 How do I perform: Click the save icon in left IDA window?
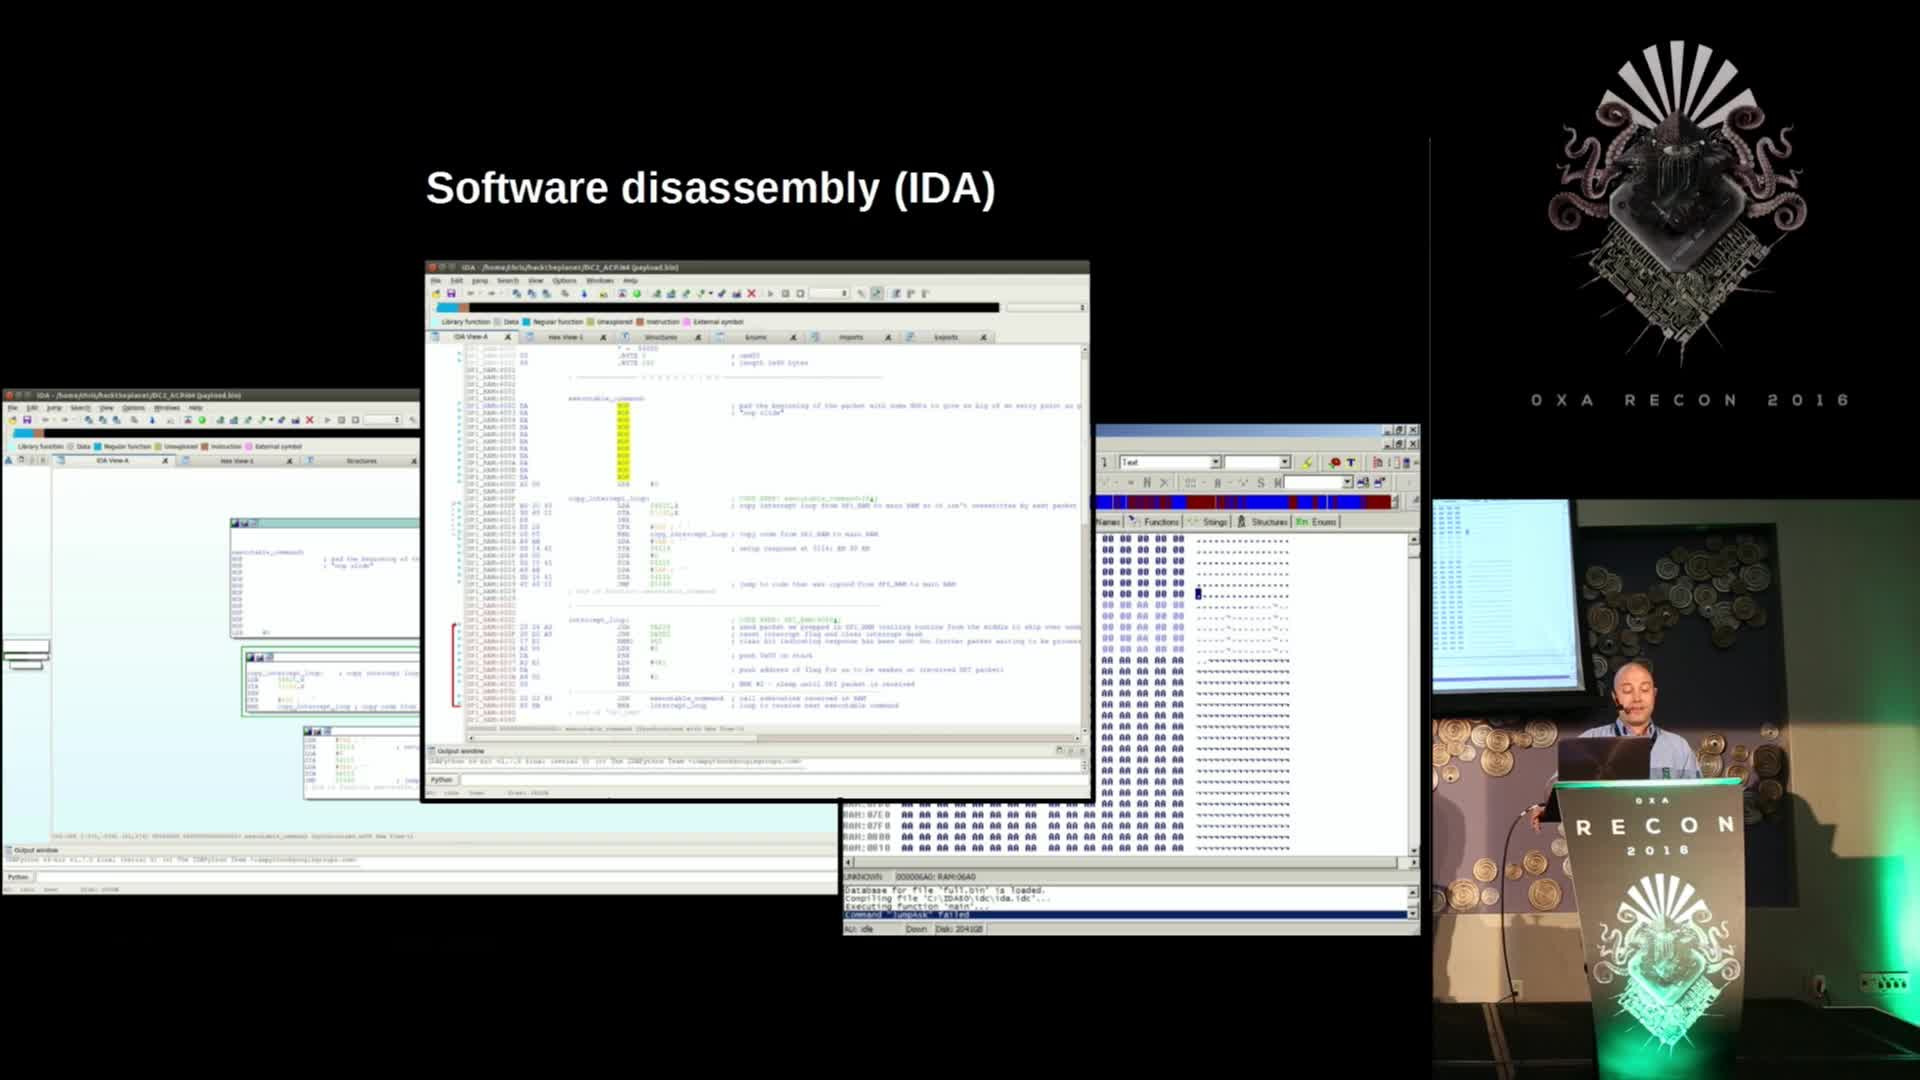pyautogui.click(x=27, y=420)
